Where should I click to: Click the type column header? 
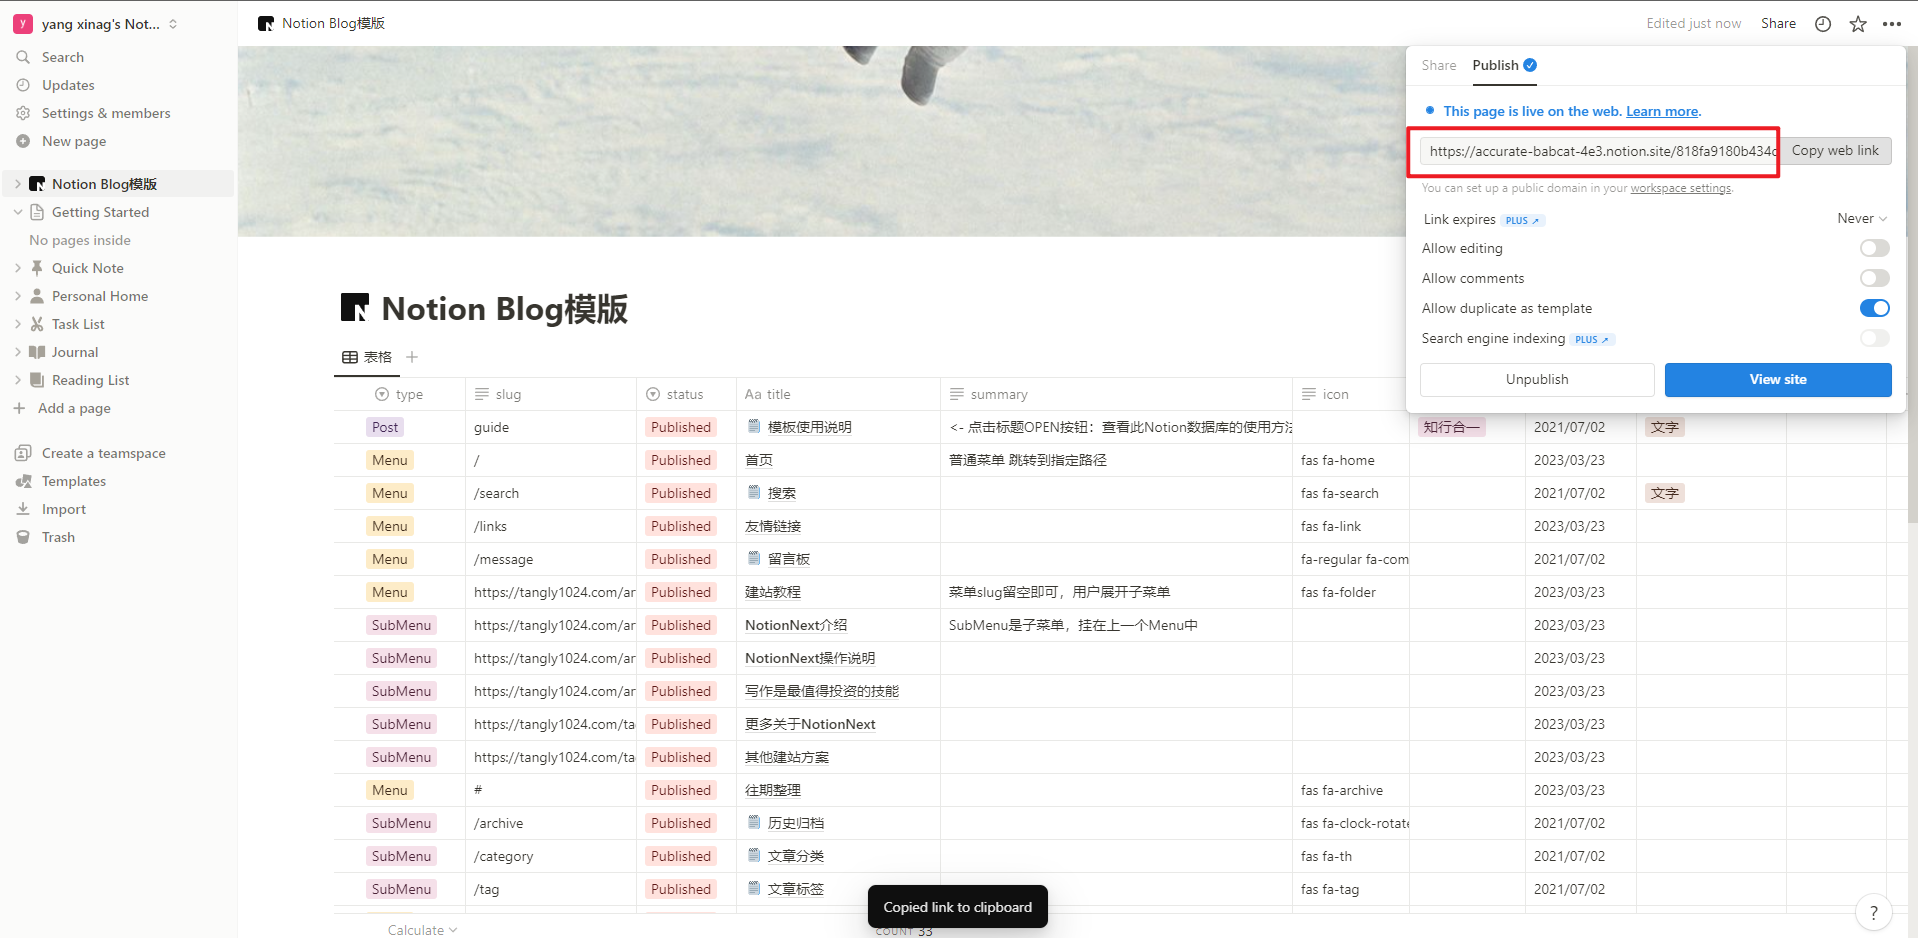[399, 394]
